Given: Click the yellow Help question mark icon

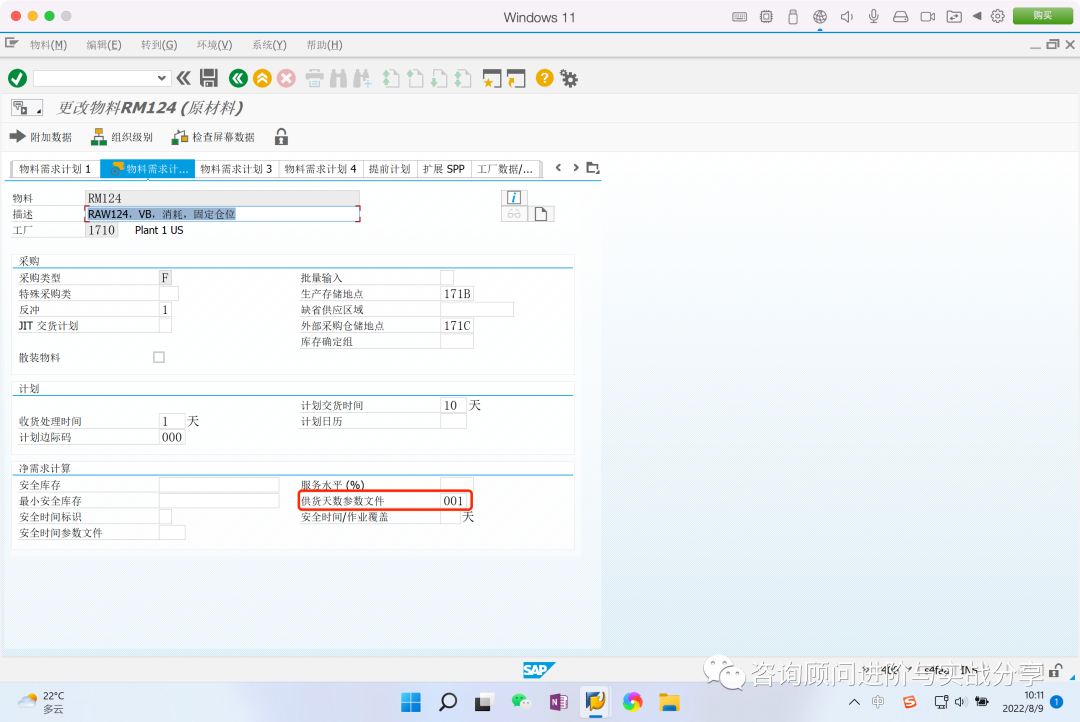Looking at the screenshot, I should pyautogui.click(x=544, y=78).
